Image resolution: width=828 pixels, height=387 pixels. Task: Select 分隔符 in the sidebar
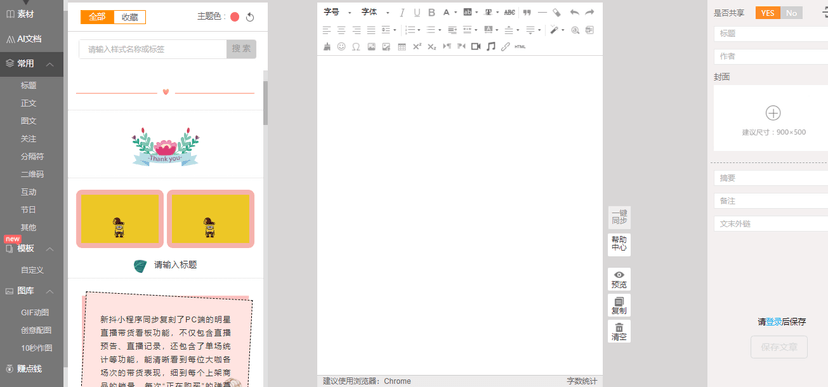32,157
